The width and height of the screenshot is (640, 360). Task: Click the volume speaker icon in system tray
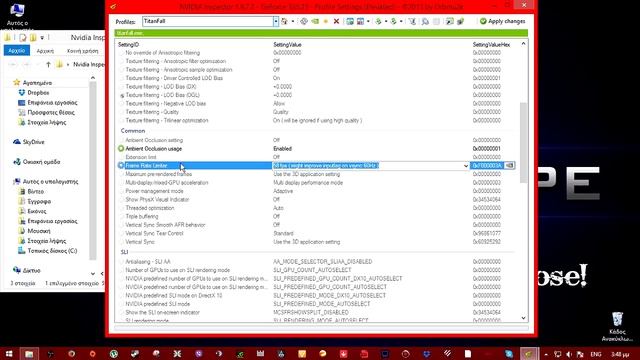pos(569,354)
